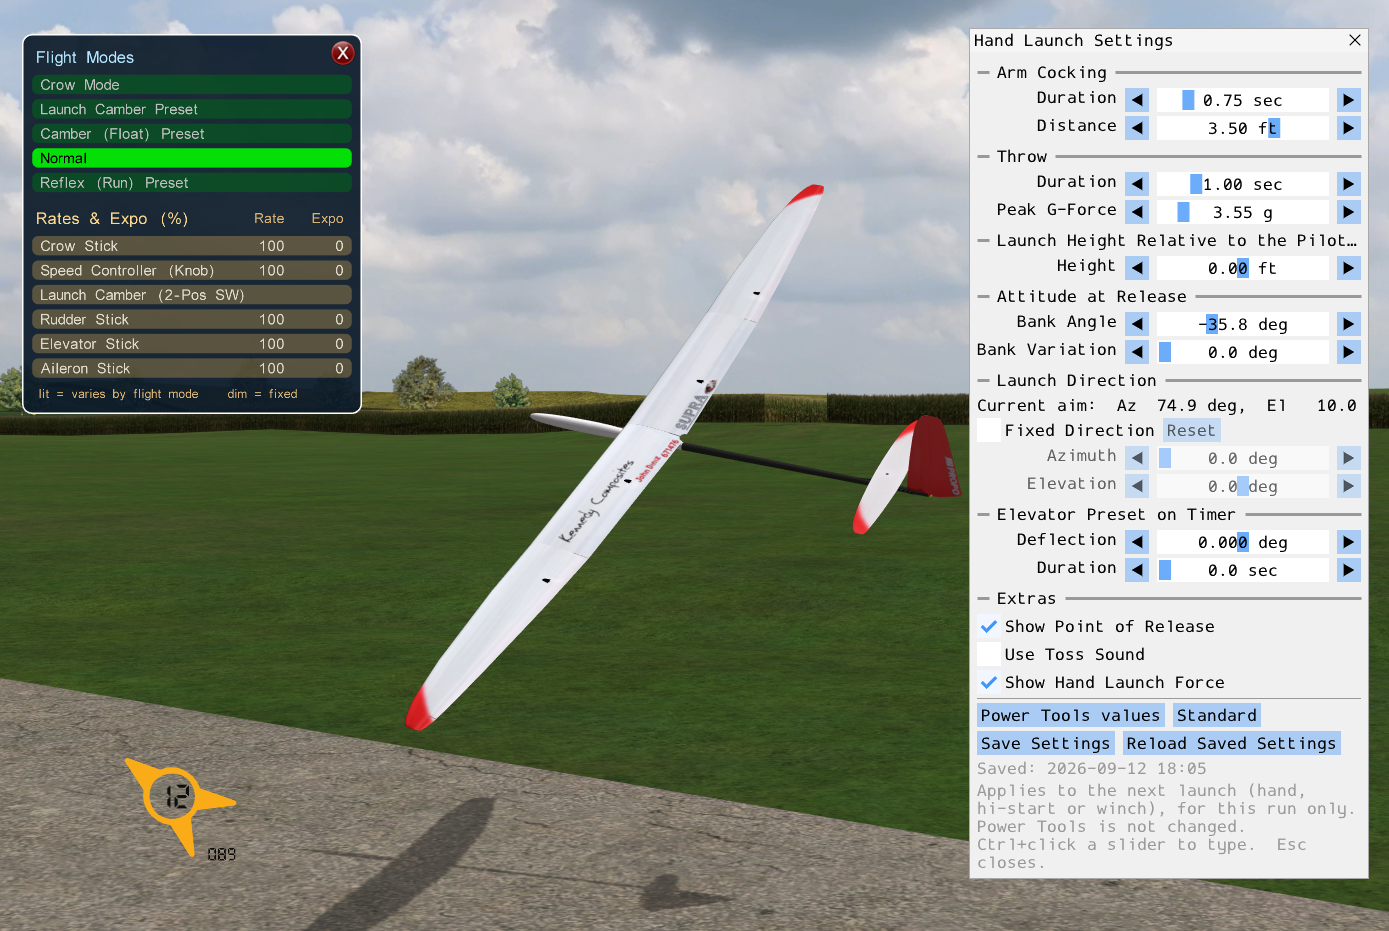This screenshot has height=931, width=1389.
Task: Click Save Settings
Action: [x=1045, y=743]
